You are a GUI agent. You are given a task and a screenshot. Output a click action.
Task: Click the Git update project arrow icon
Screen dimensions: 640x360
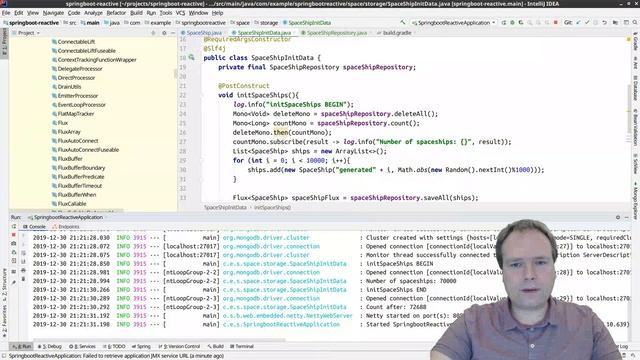click(578, 23)
